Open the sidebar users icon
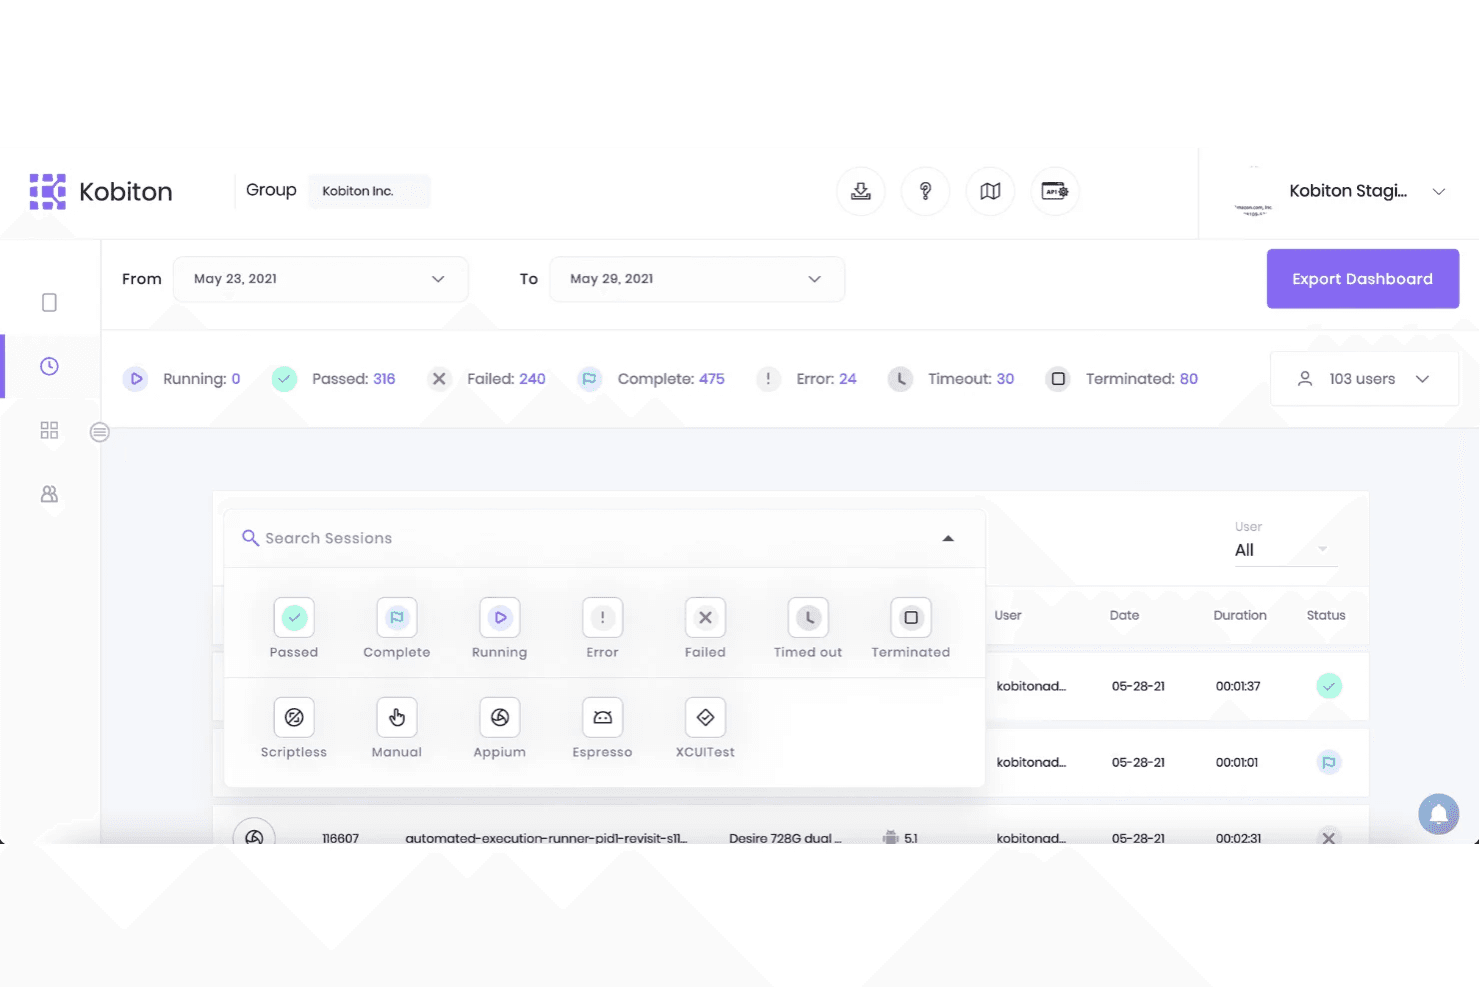 49,494
